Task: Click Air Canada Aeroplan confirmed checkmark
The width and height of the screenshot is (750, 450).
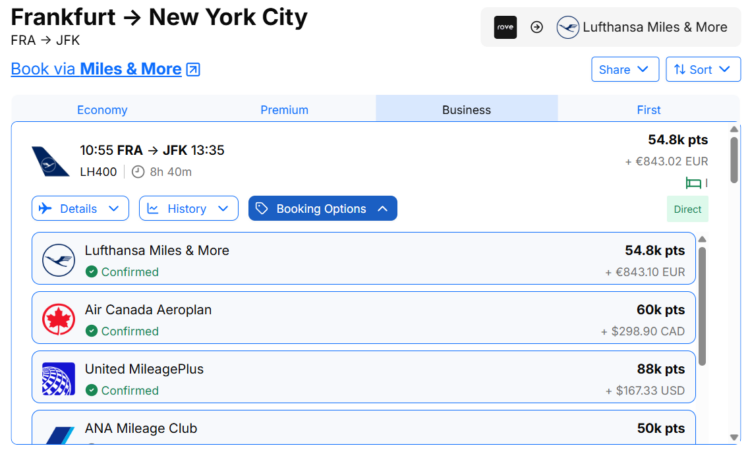Action: [x=91, y=331]
